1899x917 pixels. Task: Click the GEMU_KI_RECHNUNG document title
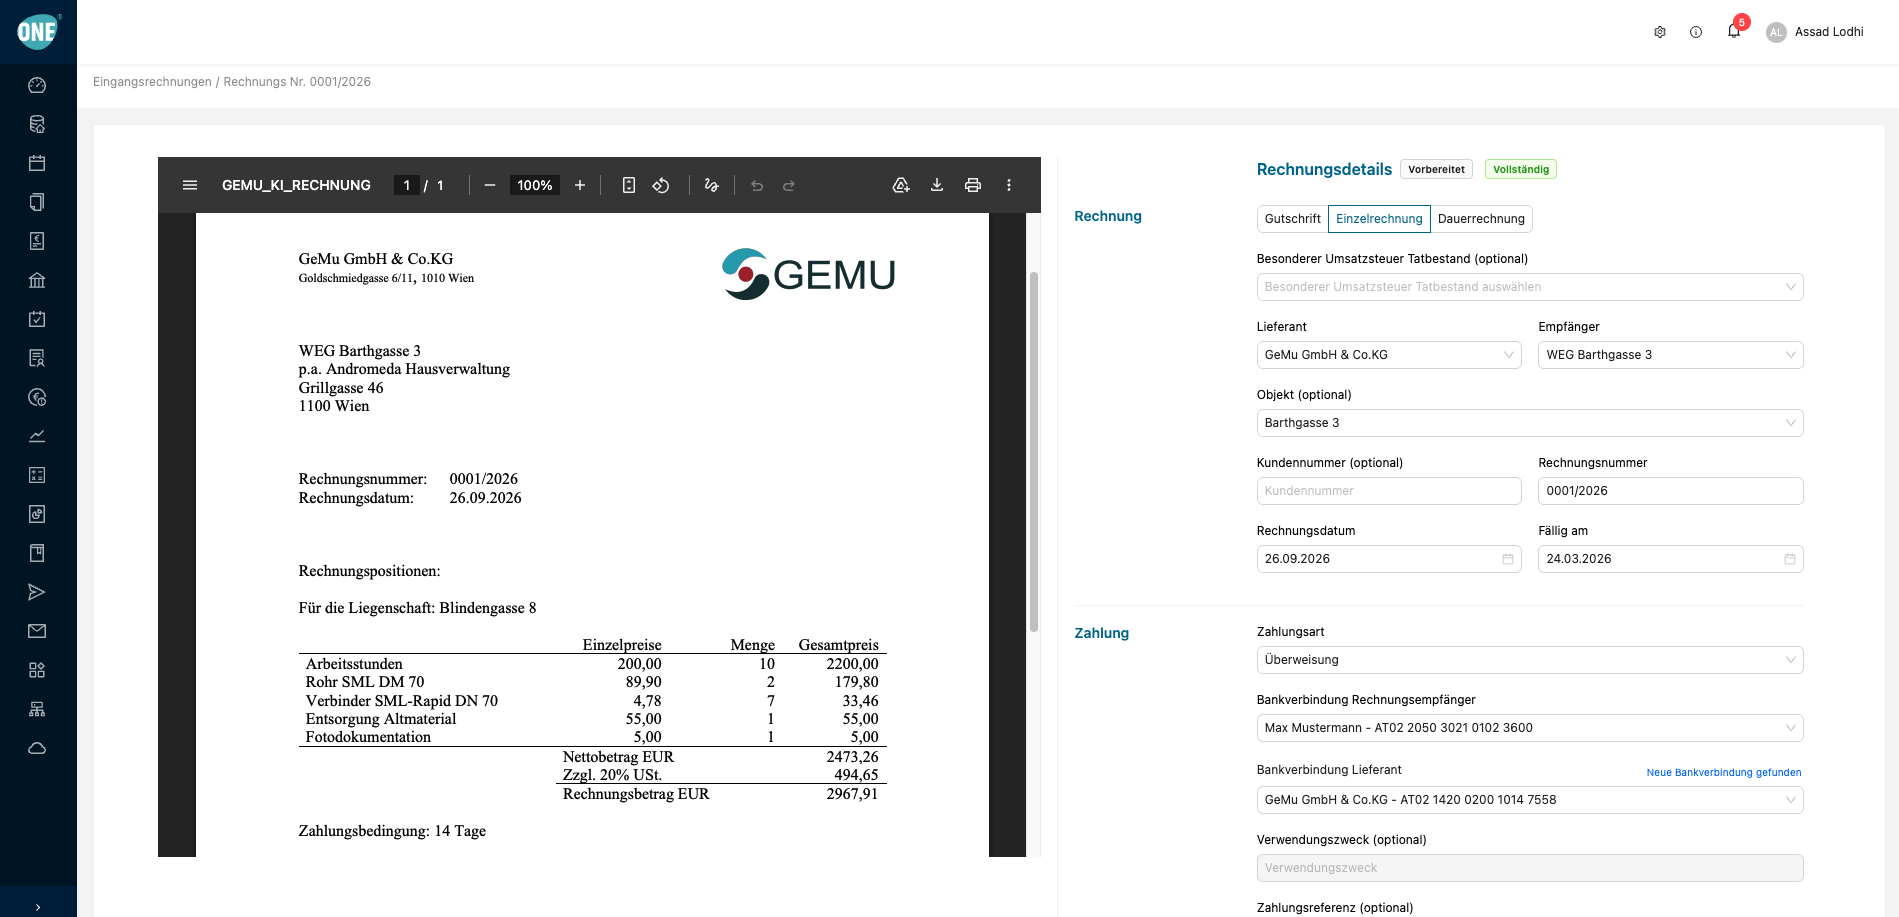296,185
